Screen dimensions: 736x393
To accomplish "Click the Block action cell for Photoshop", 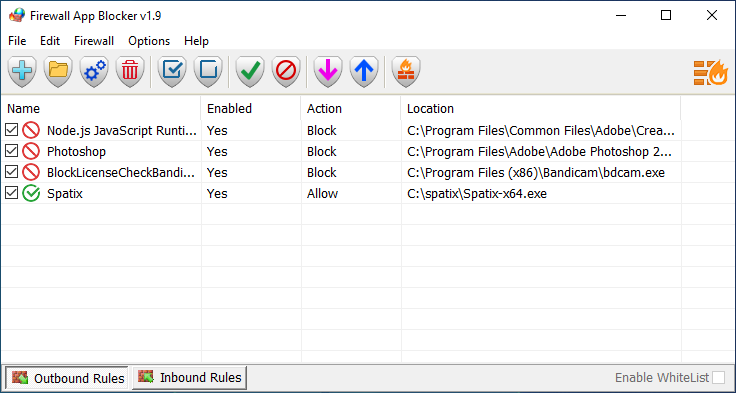I will click(322, 152).
